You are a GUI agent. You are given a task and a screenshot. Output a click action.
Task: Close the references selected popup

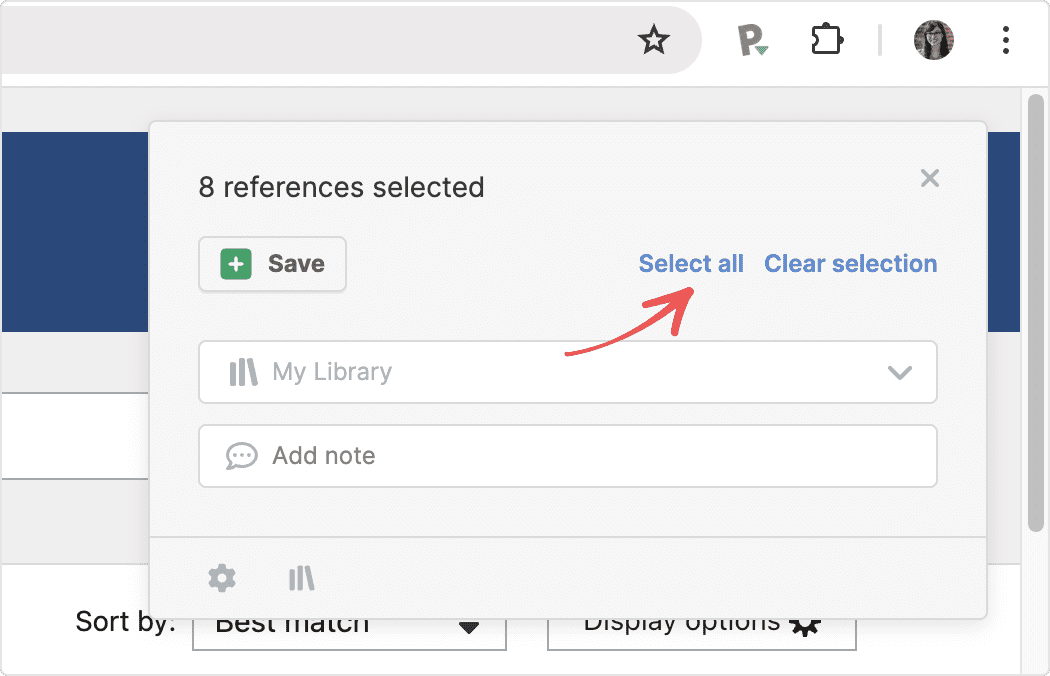929,179
